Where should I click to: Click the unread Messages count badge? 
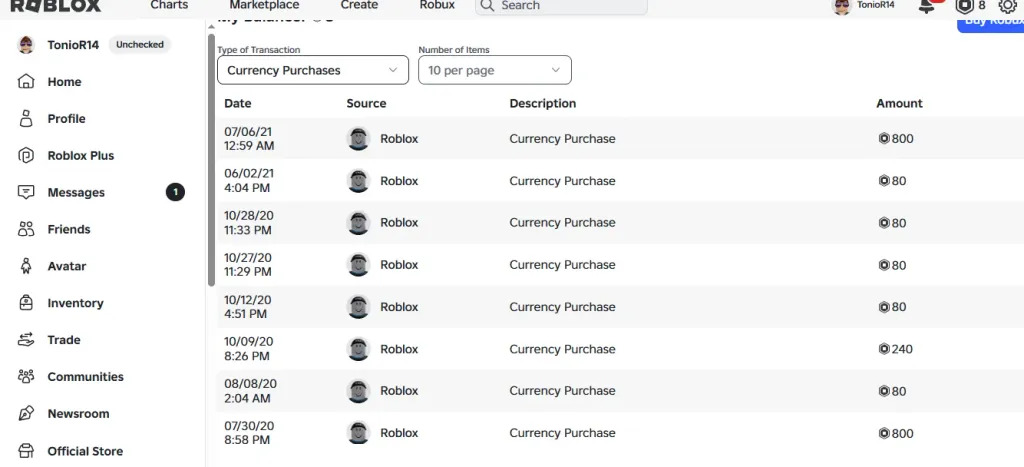(x=175, y=192)
